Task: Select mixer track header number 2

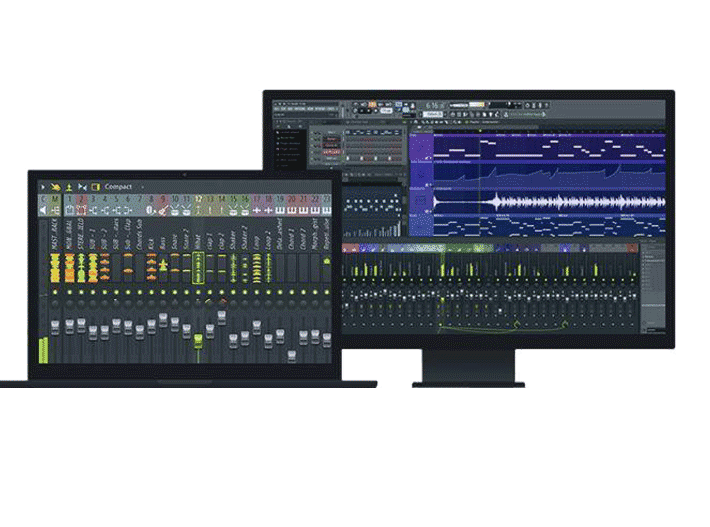Action: [80, 201]
